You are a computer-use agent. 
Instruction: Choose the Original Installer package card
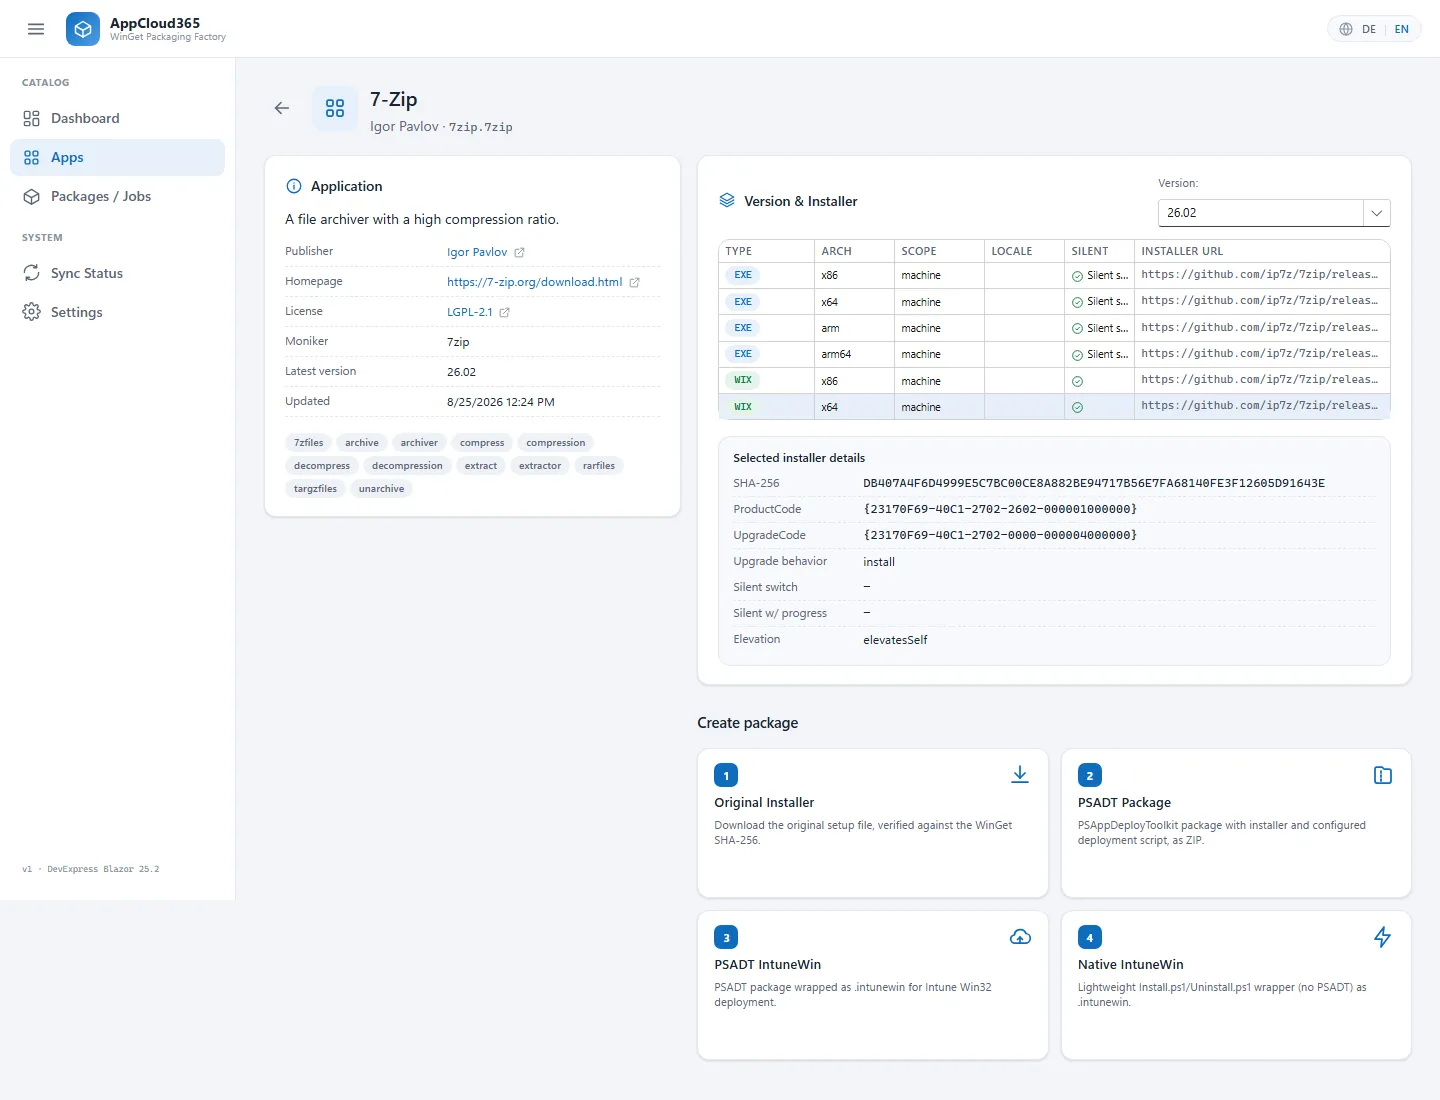[873, 823]
